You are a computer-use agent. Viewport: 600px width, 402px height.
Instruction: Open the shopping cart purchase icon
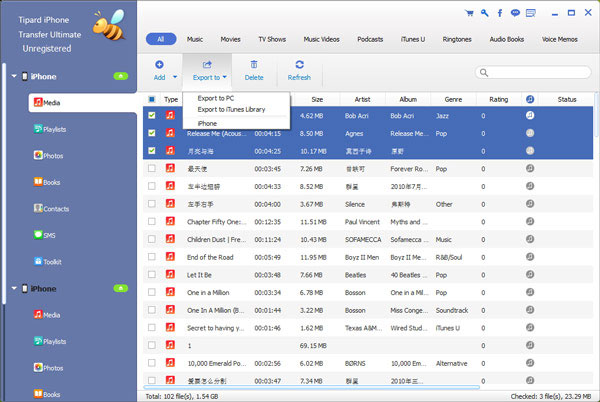point(469,13)
